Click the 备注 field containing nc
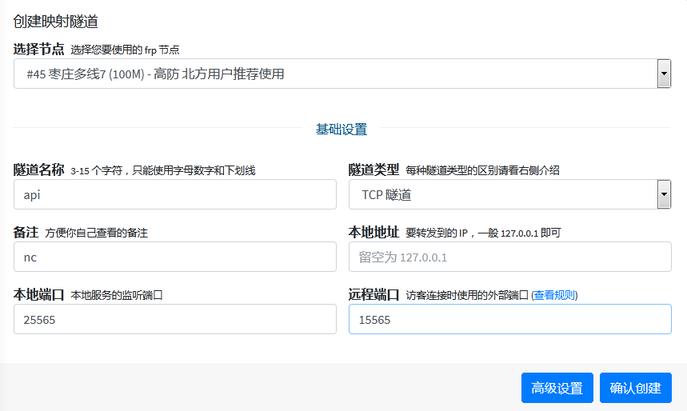 click(175, 257)
